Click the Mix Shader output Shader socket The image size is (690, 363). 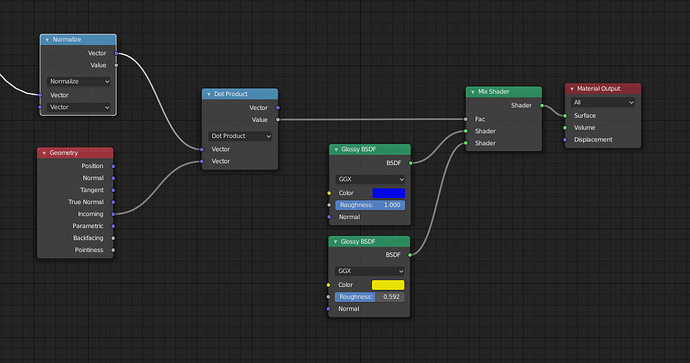coord(542,106)
